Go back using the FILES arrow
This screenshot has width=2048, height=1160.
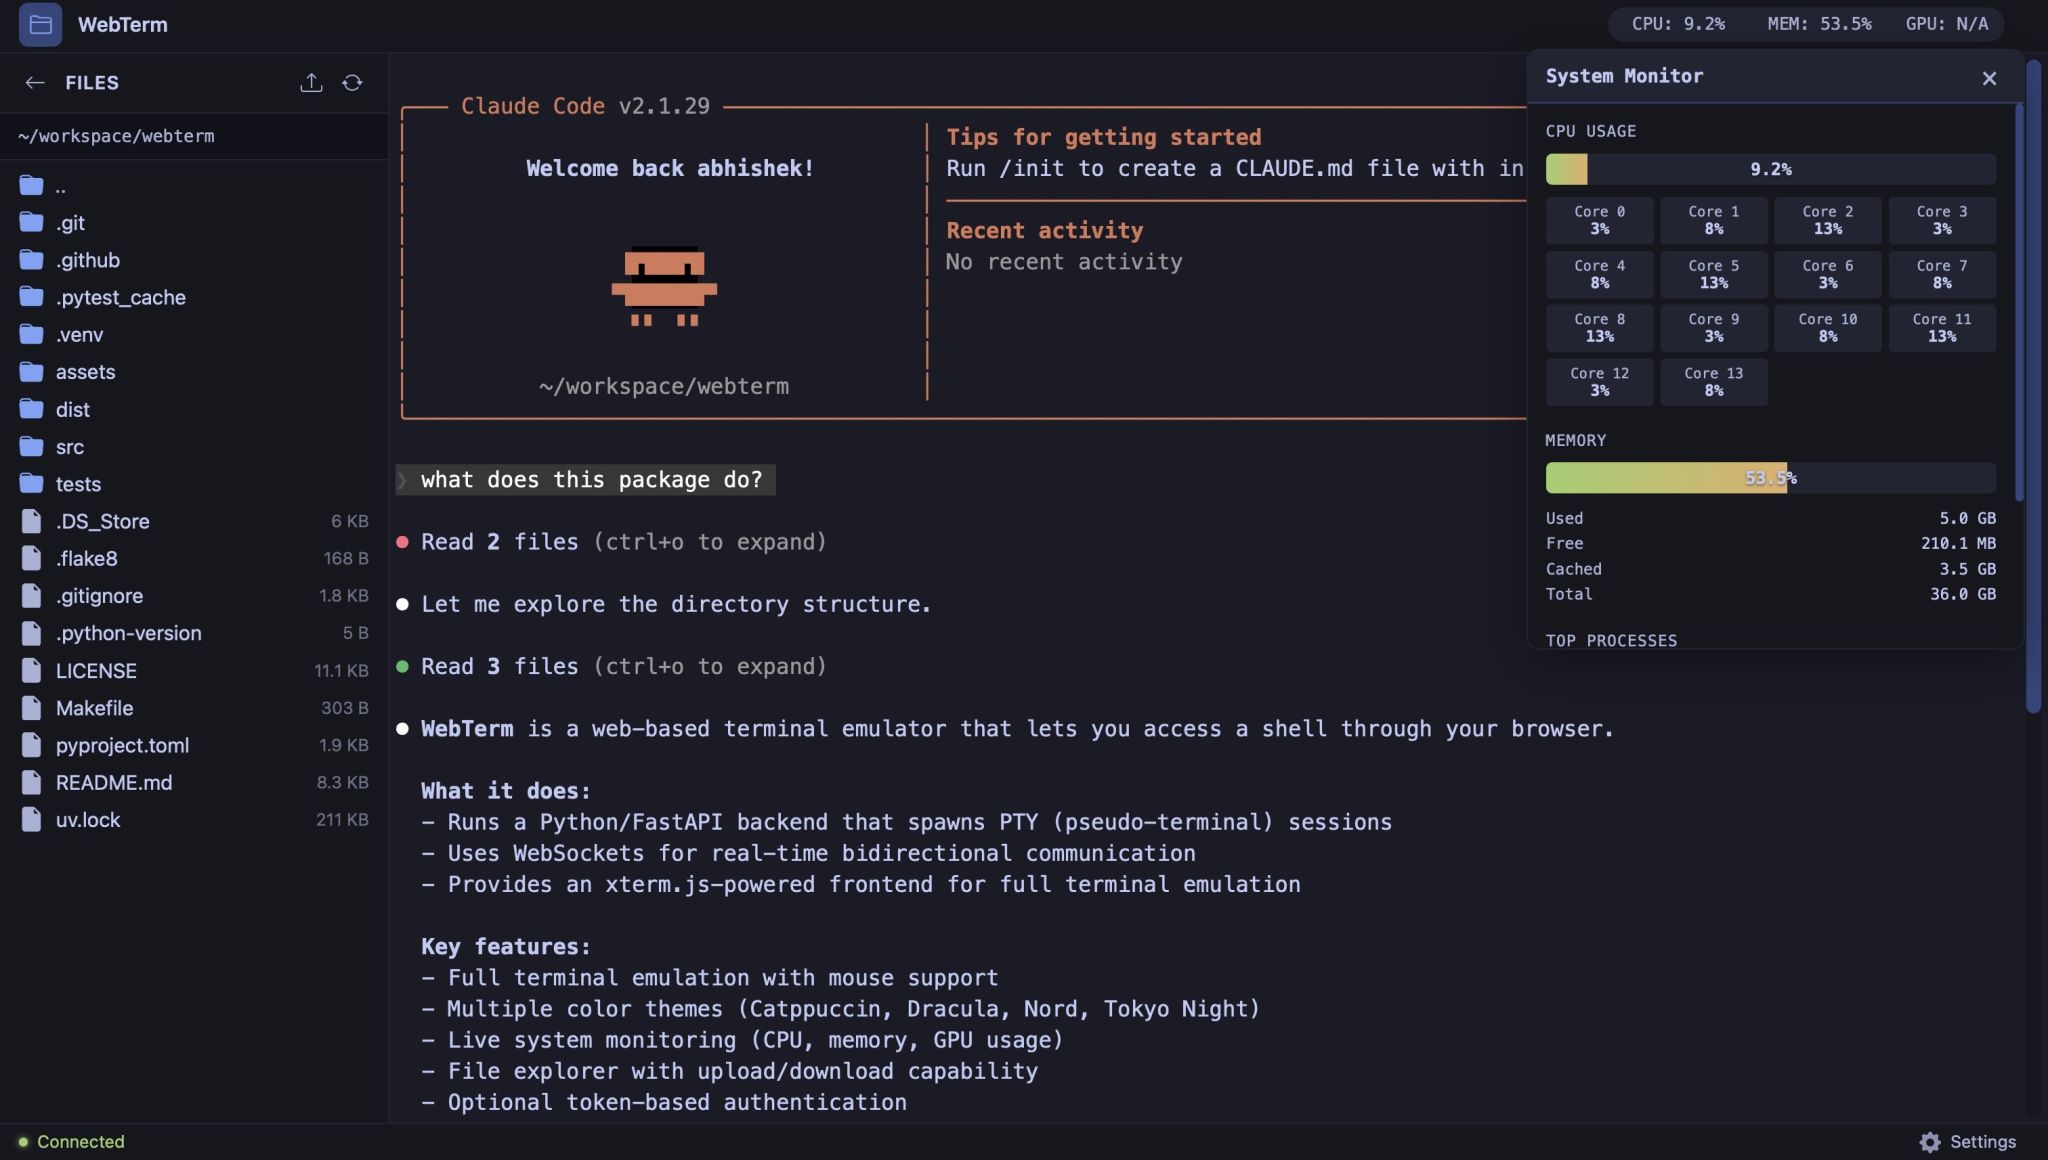click(35, 83)
